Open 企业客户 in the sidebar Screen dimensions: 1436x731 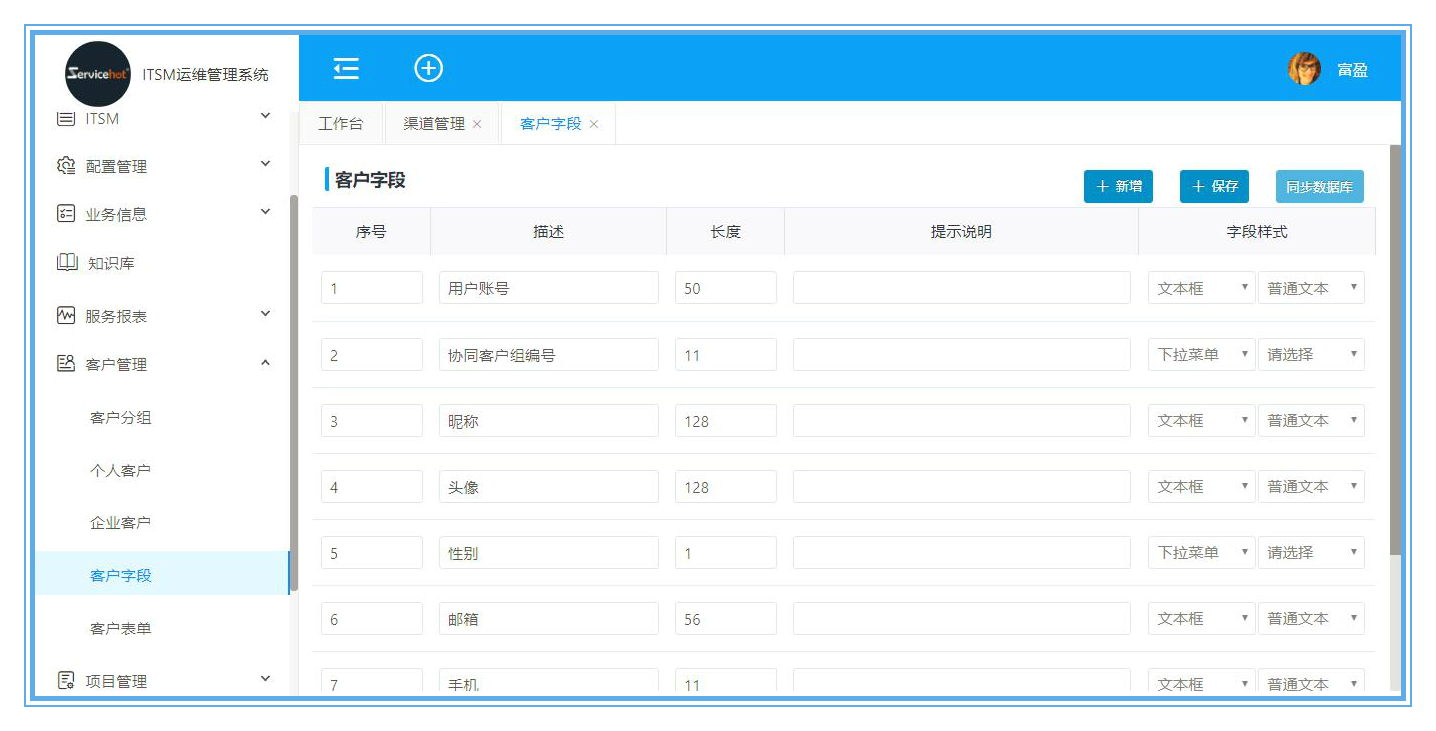[x=120, y=523]
